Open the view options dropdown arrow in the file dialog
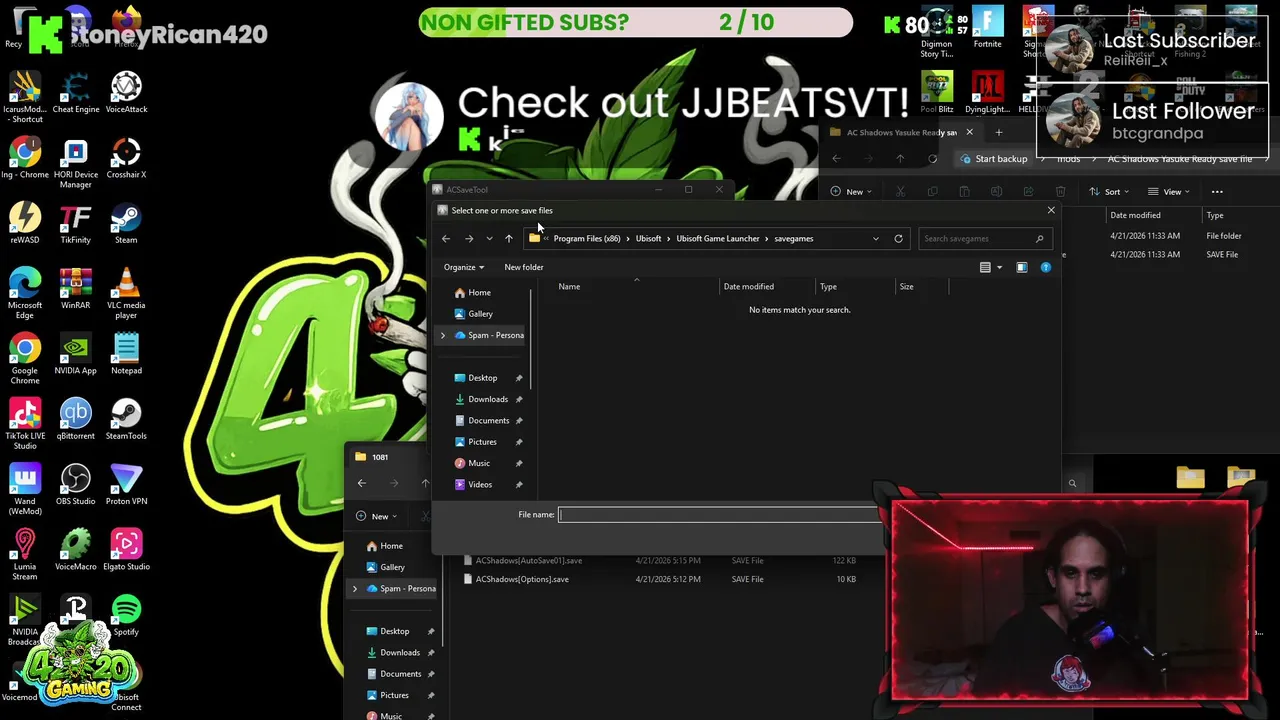 999,267
